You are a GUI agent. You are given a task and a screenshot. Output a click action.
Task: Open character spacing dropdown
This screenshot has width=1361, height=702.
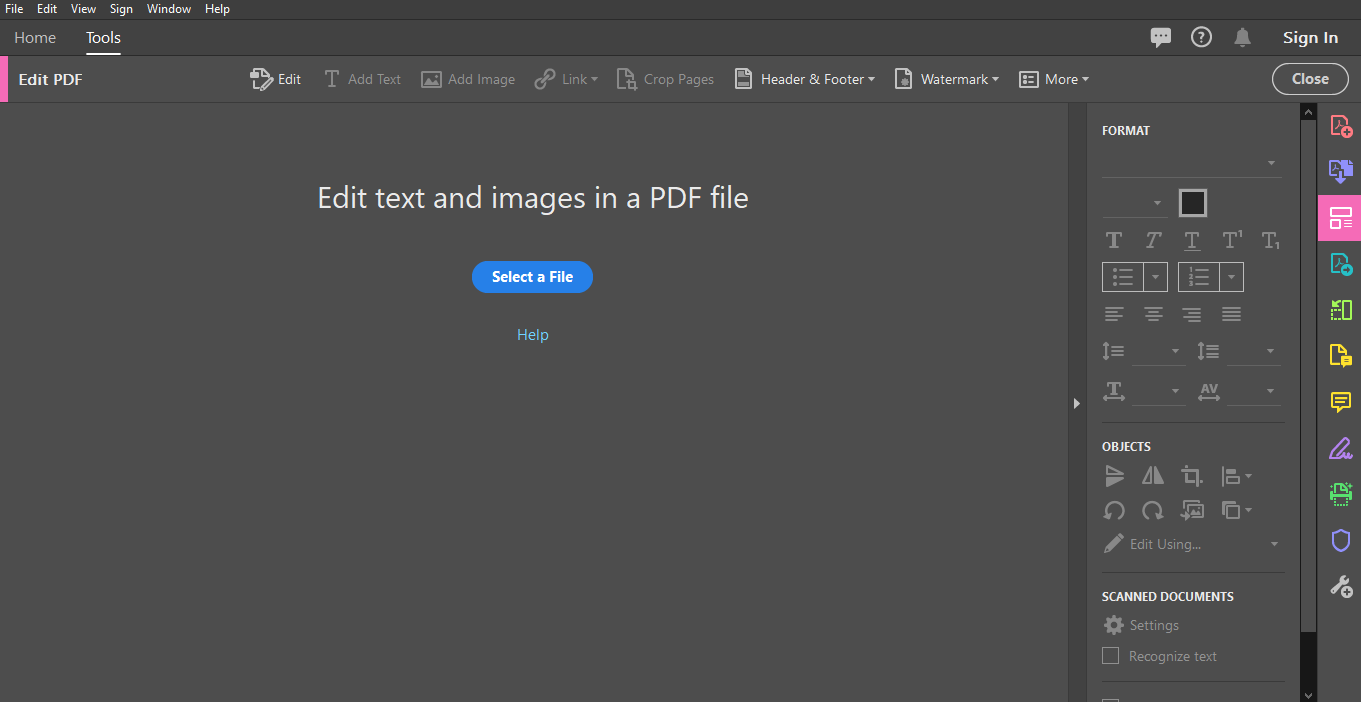click(x=1254, y=391)
